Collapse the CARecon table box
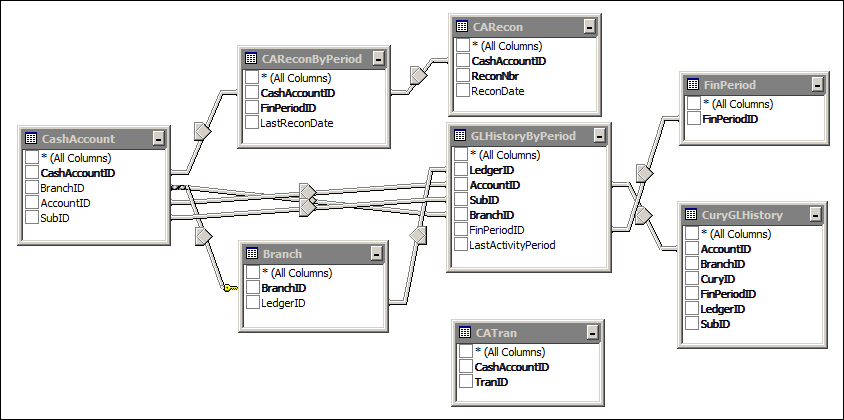The image size is (844, 420). (590, 27)
